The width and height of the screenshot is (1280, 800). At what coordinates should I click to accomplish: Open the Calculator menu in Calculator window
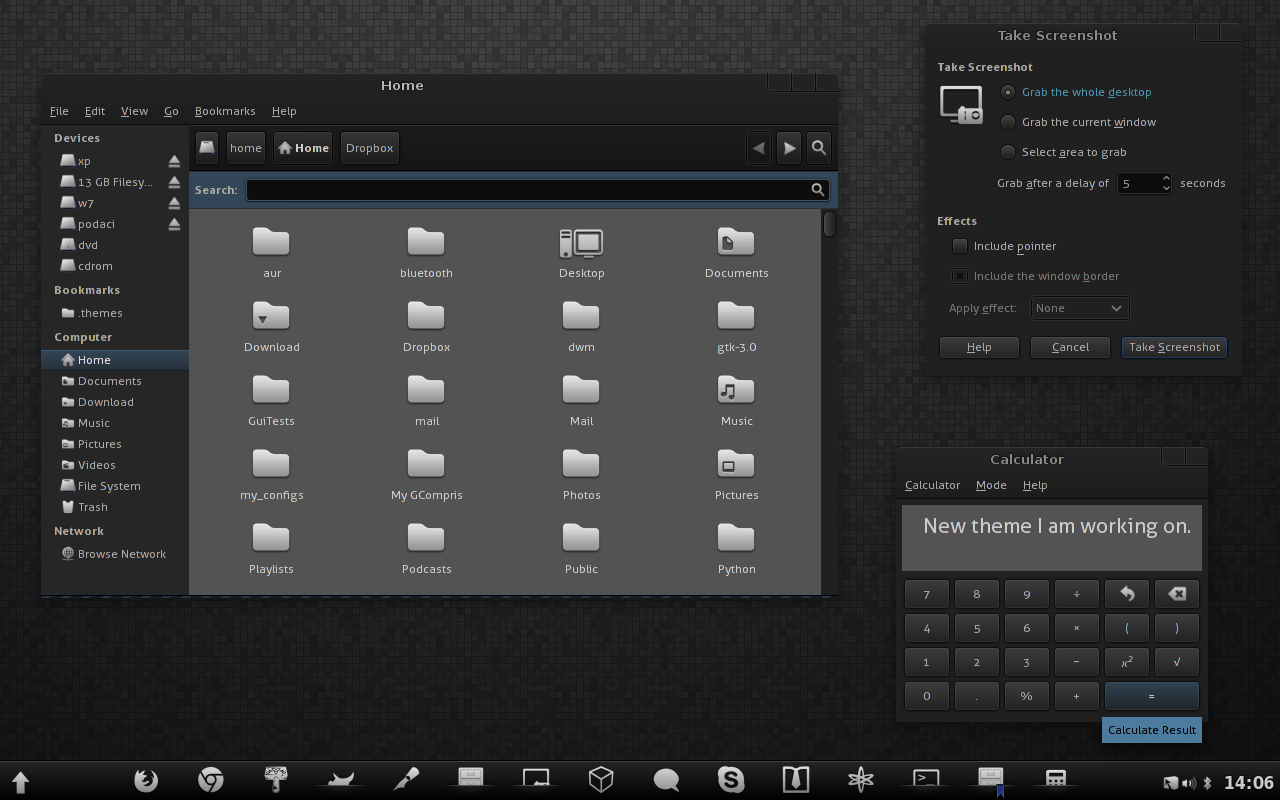click(x=932, y=485)
